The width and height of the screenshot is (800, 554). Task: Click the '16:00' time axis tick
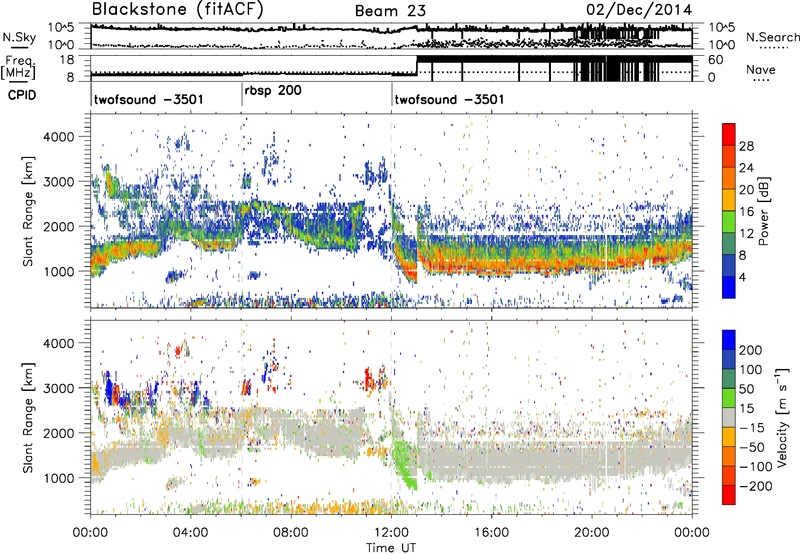point(491,533)
